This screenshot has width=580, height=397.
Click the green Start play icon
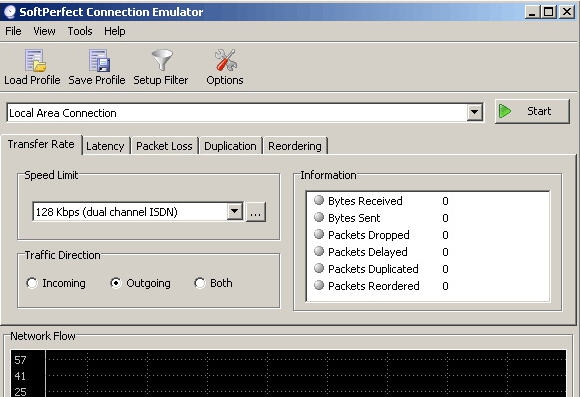click(505, 111)
